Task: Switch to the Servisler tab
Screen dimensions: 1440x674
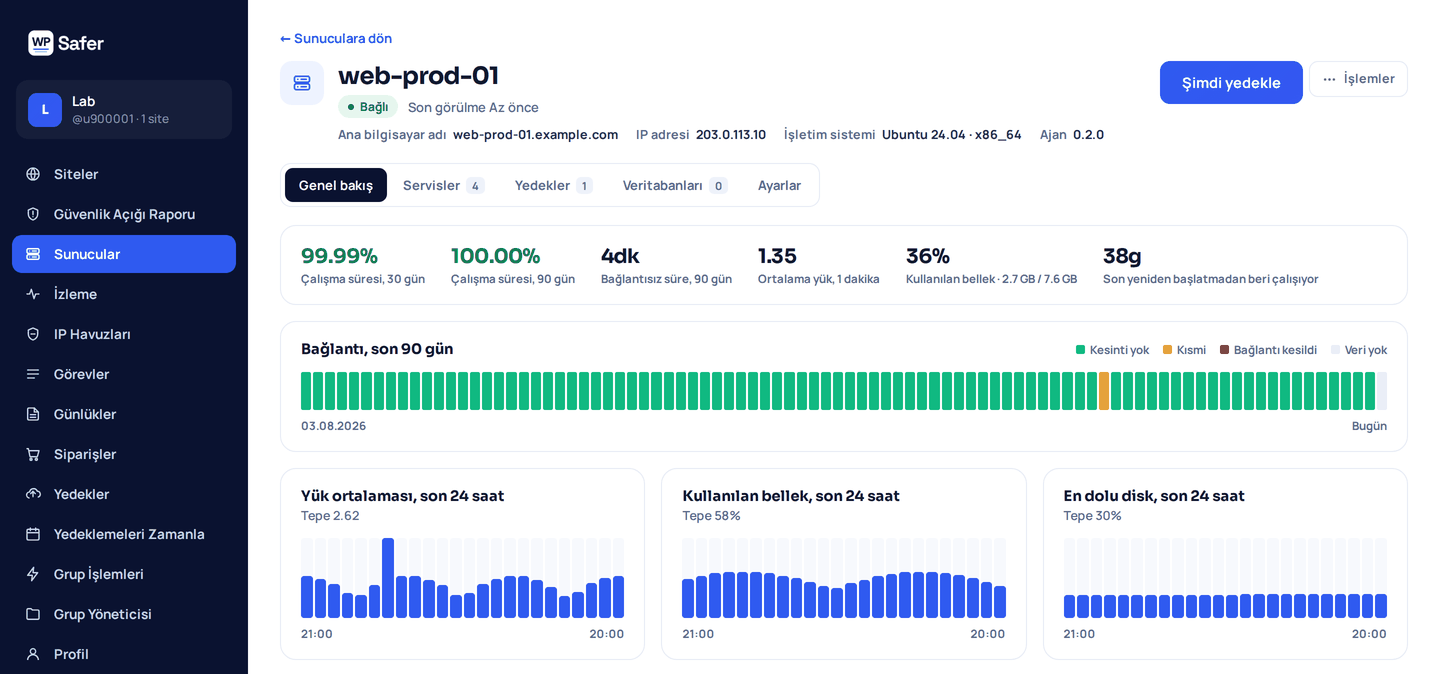Action: click(444, 185)
